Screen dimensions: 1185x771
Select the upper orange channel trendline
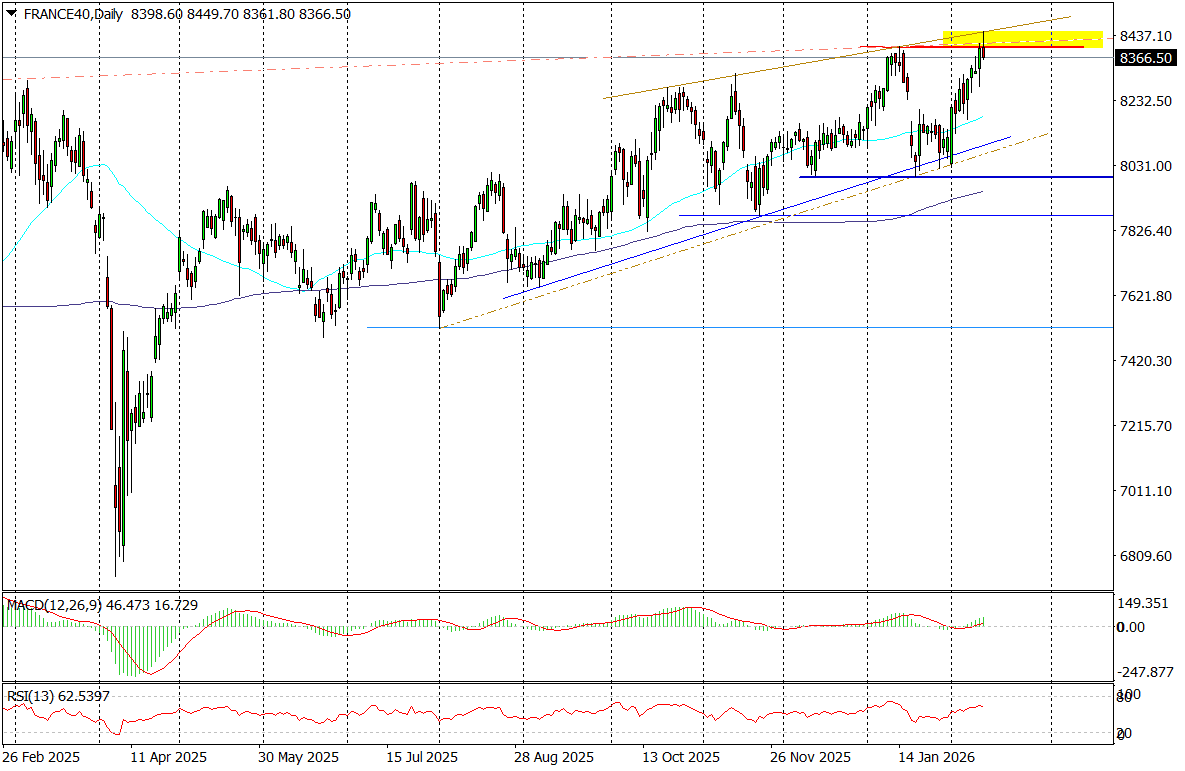800,66
